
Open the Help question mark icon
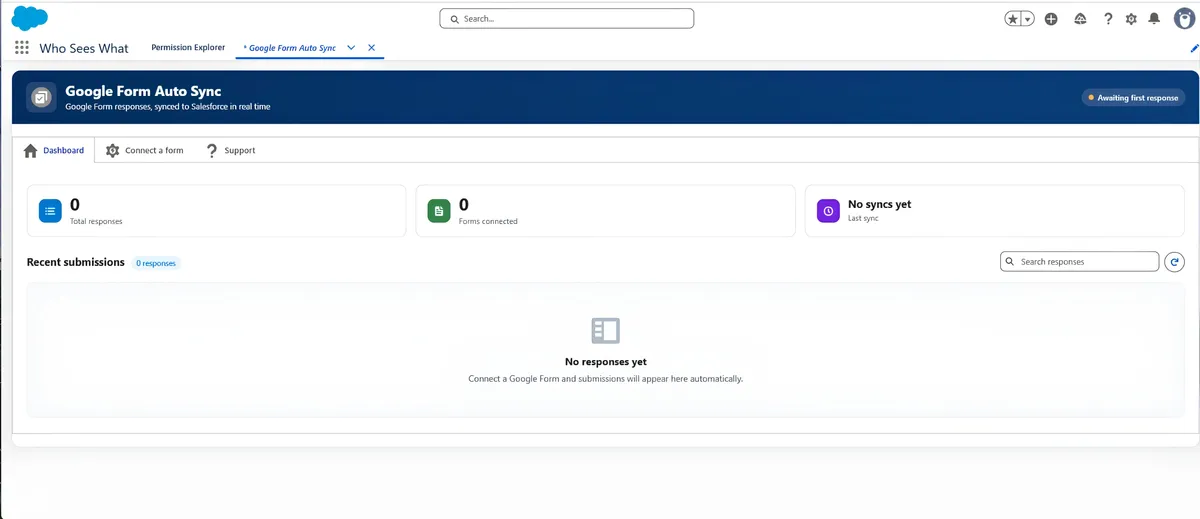pos(1108,19)
